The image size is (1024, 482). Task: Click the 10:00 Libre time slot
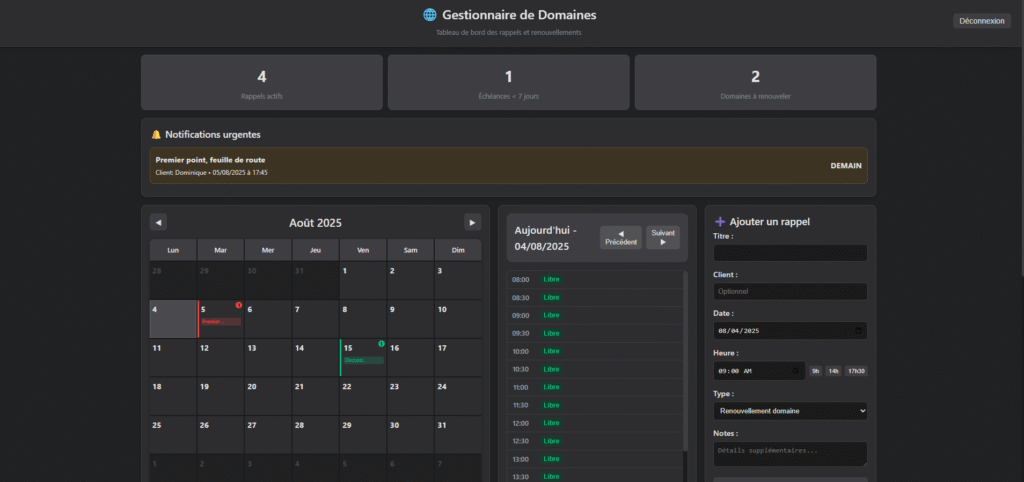coord(595,351)
